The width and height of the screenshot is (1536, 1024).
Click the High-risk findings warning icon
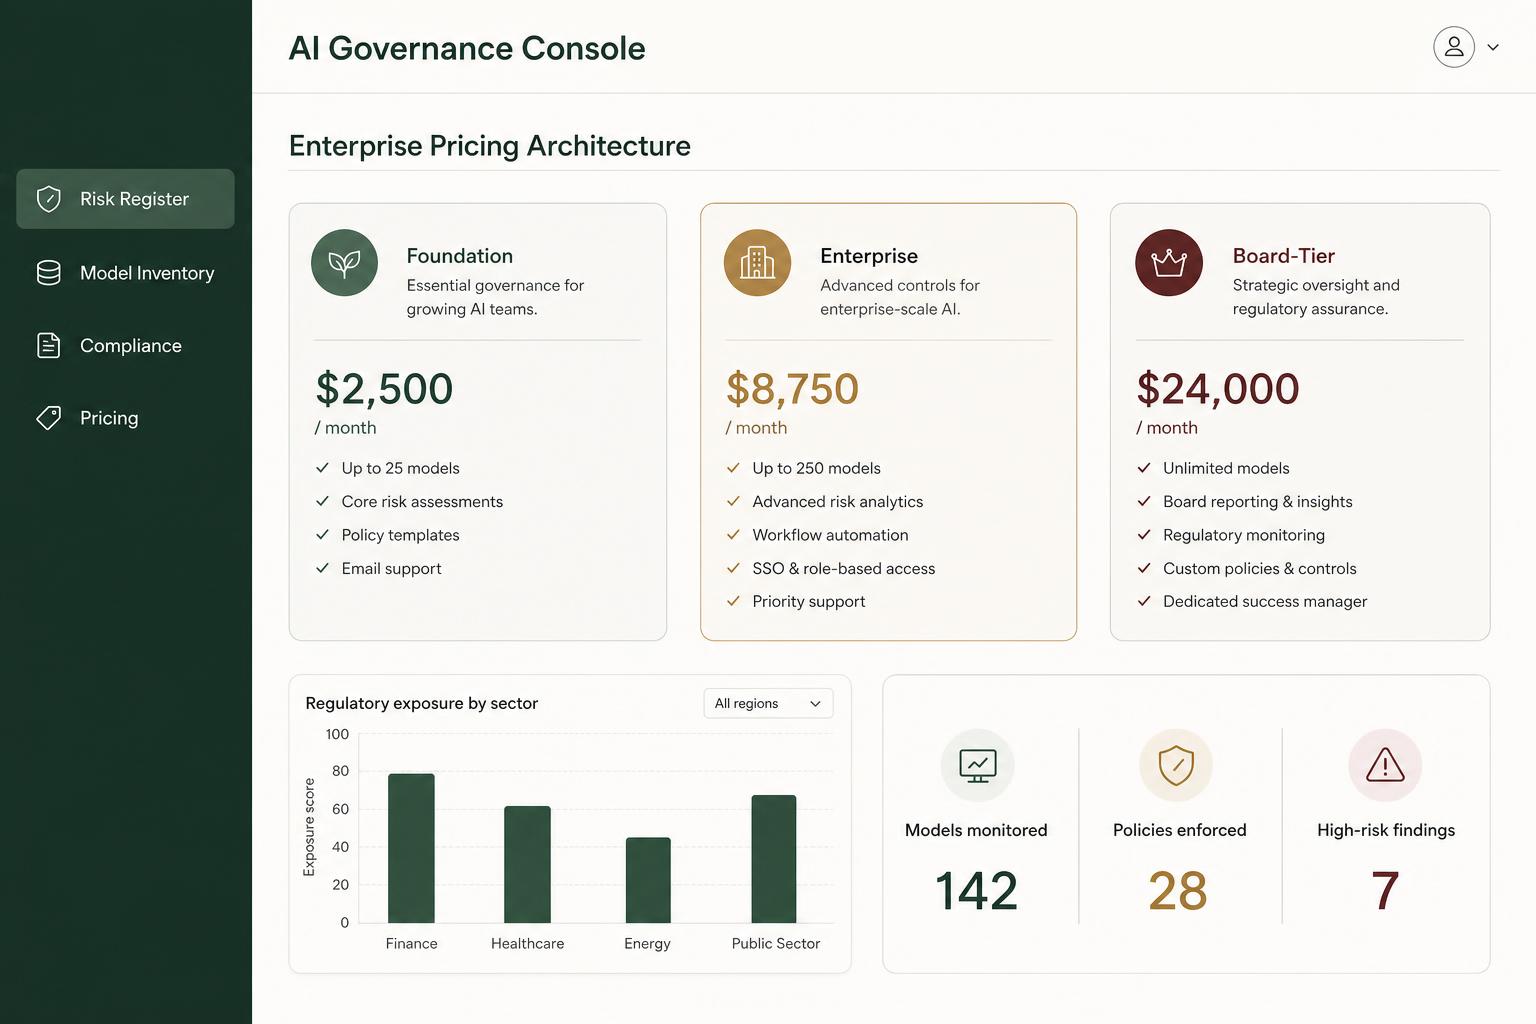(1385, 765)
